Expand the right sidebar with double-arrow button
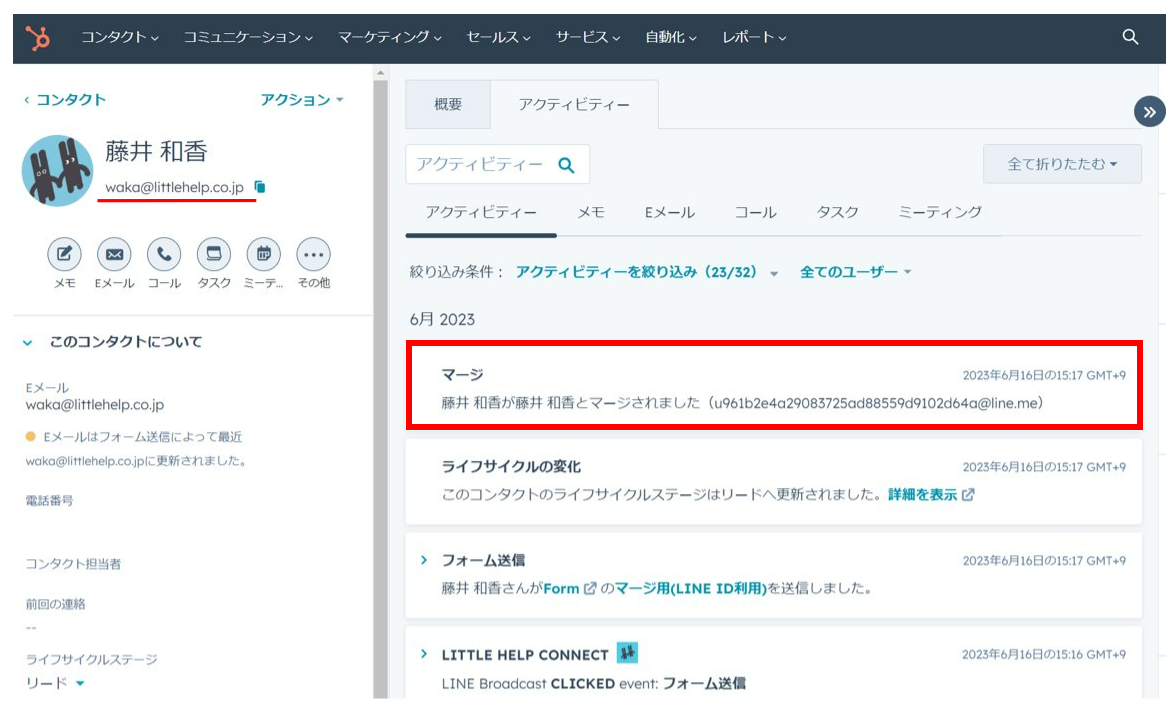This screenshot has width=1172, height=710. click(x=1149, y=112)
